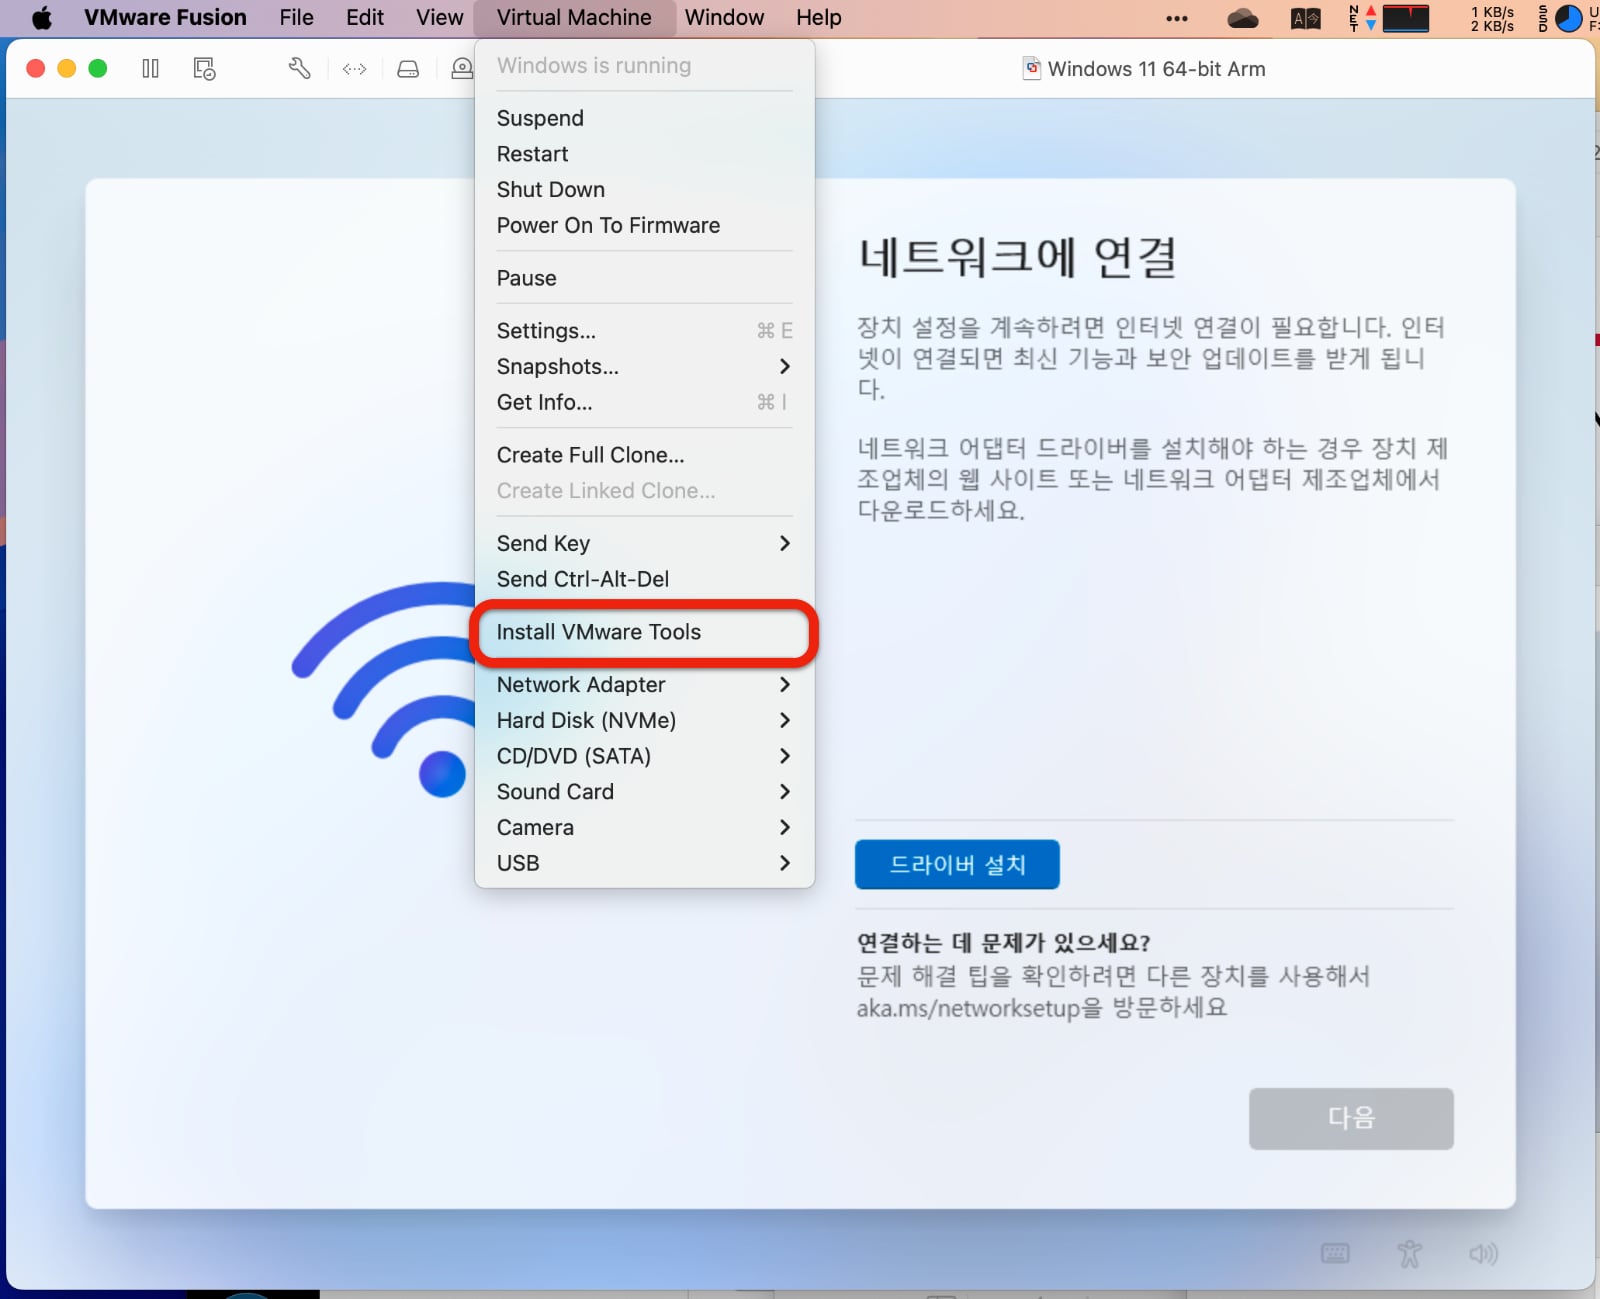
Task: Expand the CD/DVD (SATA) submenu
Action: 644,756
